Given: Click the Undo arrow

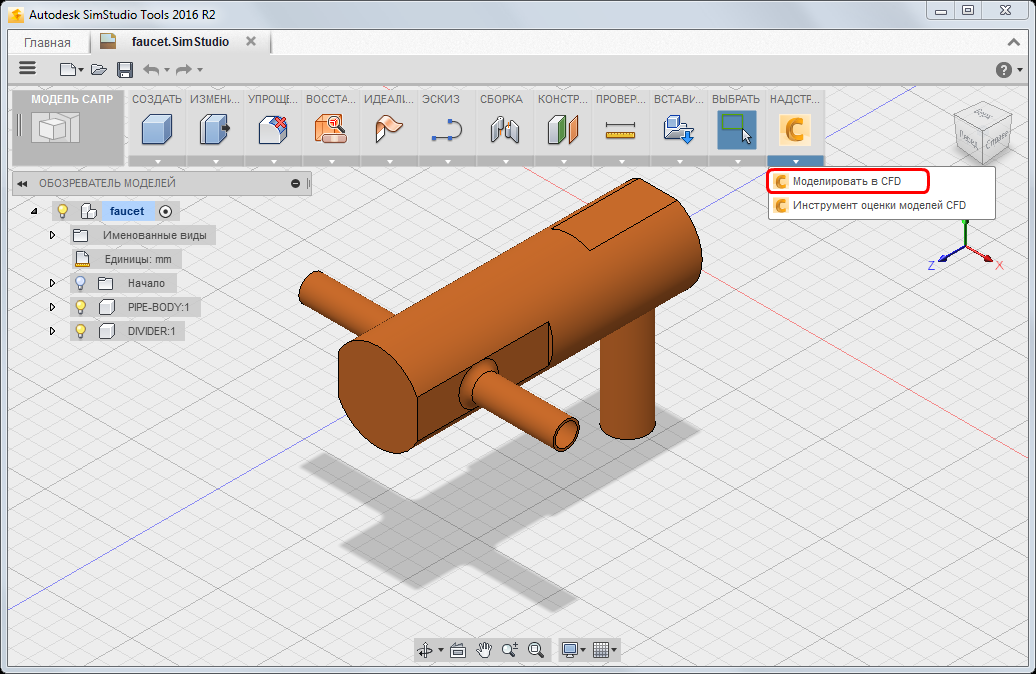Looking at the screenshot, I should 151,69.
